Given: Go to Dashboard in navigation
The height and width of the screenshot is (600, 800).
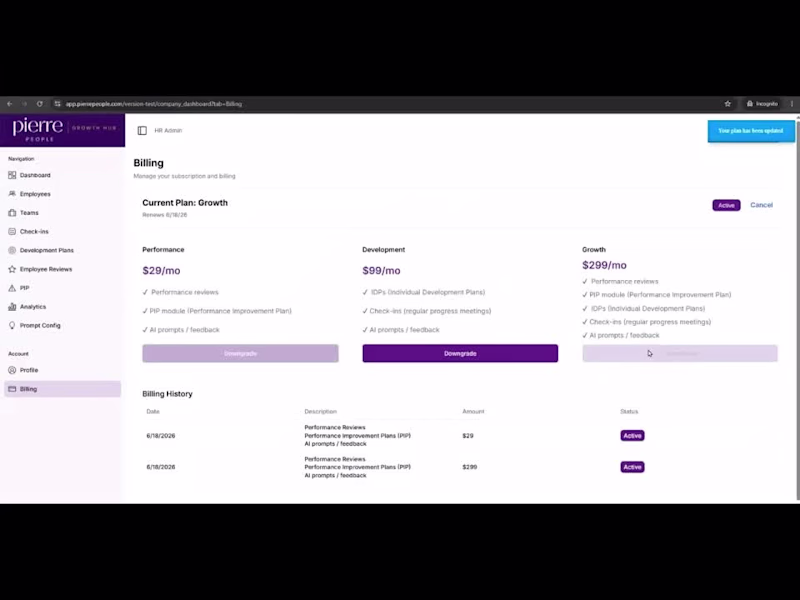Looking at the screenshot, I should point(35,175).
